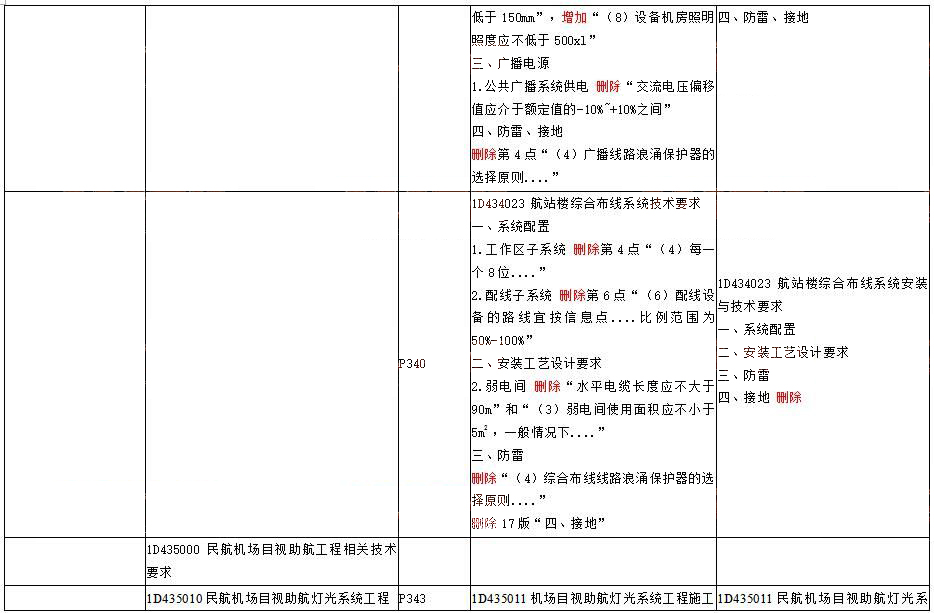
Task: Select the 1D435010 民航机场目视助航灯光系统工程 cell
Action: pos(267,599)
